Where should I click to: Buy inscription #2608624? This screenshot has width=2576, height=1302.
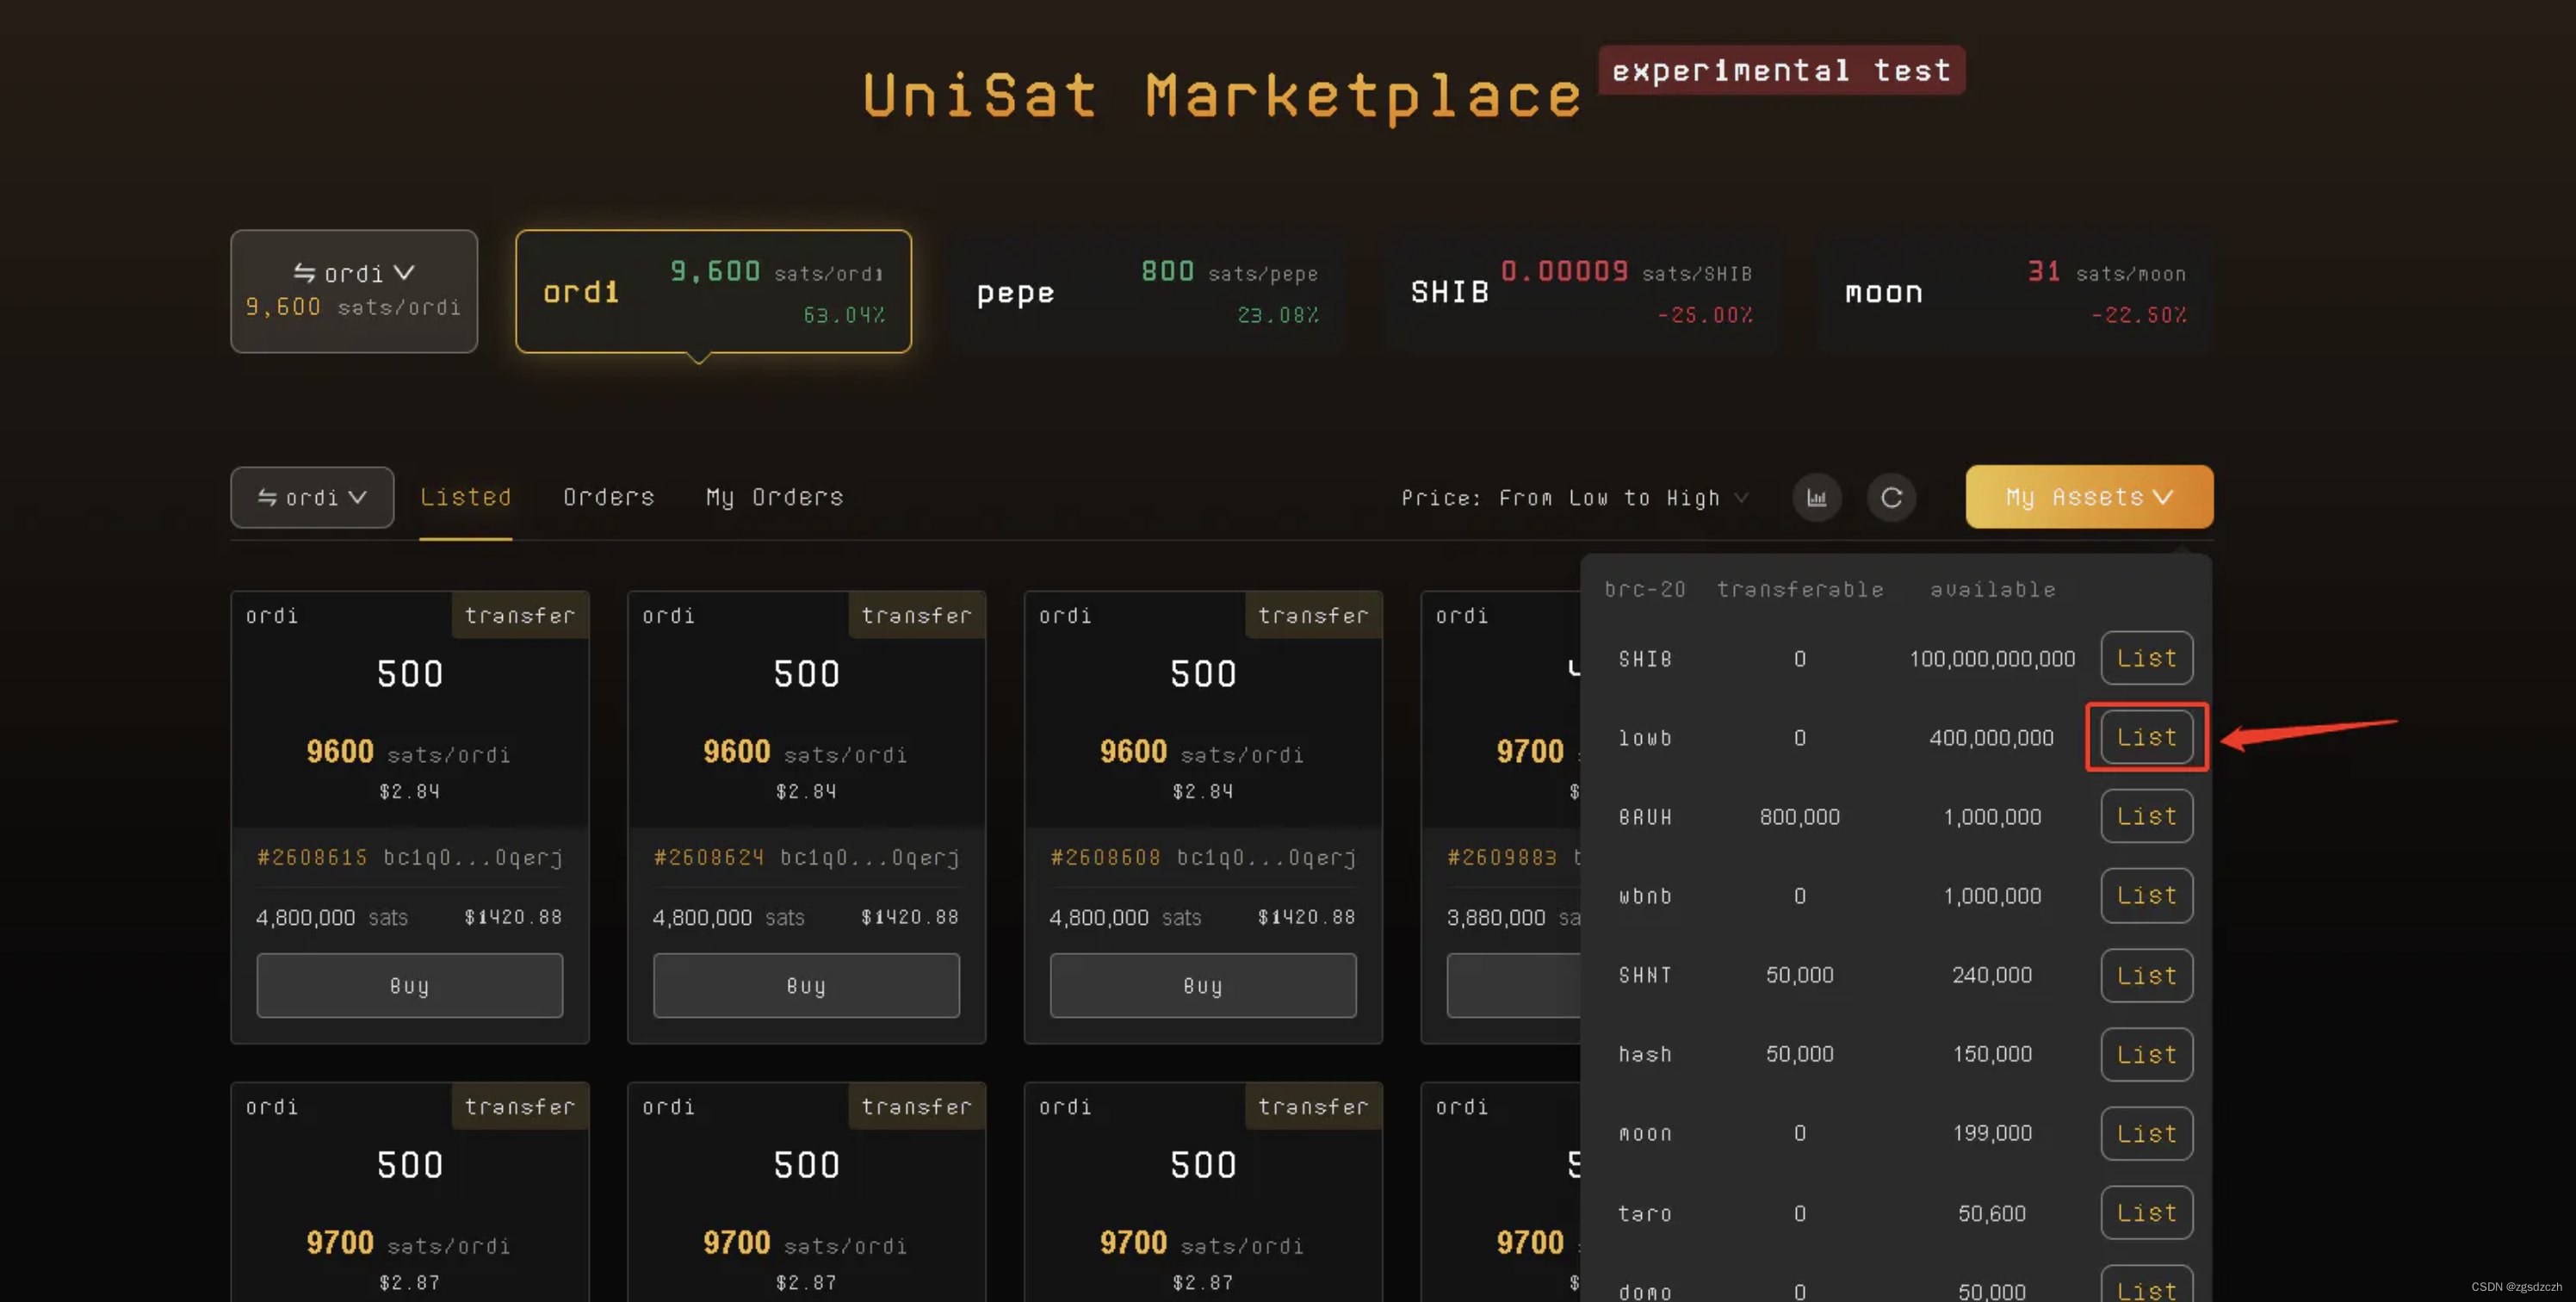click(x=806, y=985)
